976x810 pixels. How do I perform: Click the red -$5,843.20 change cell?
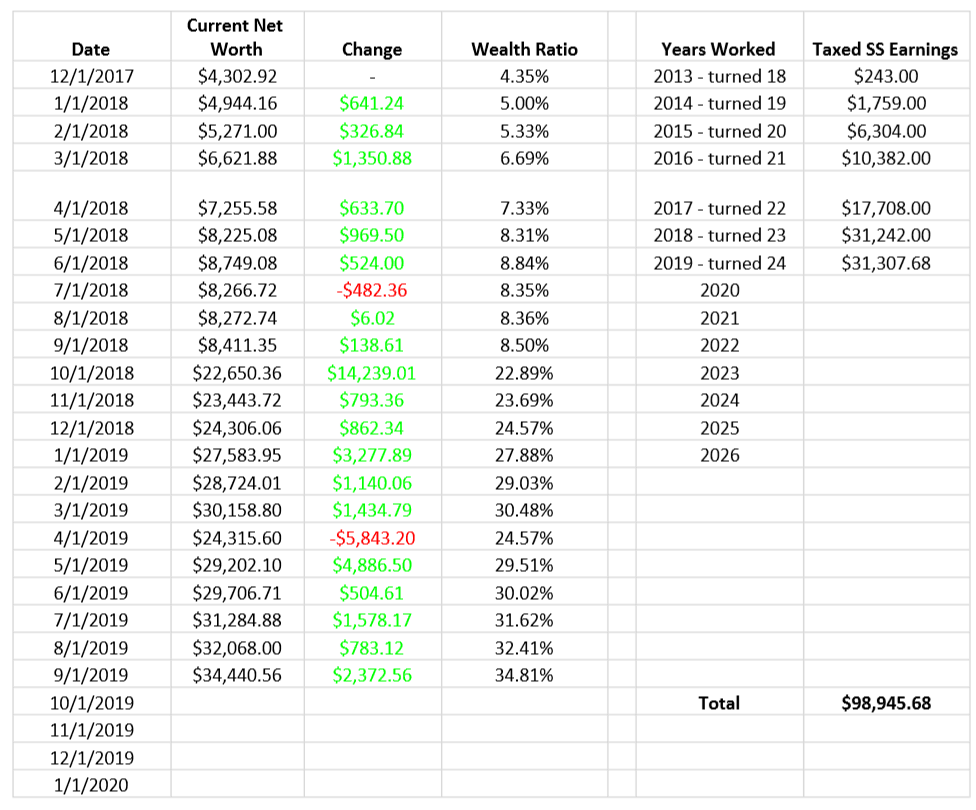coord(372,538)
